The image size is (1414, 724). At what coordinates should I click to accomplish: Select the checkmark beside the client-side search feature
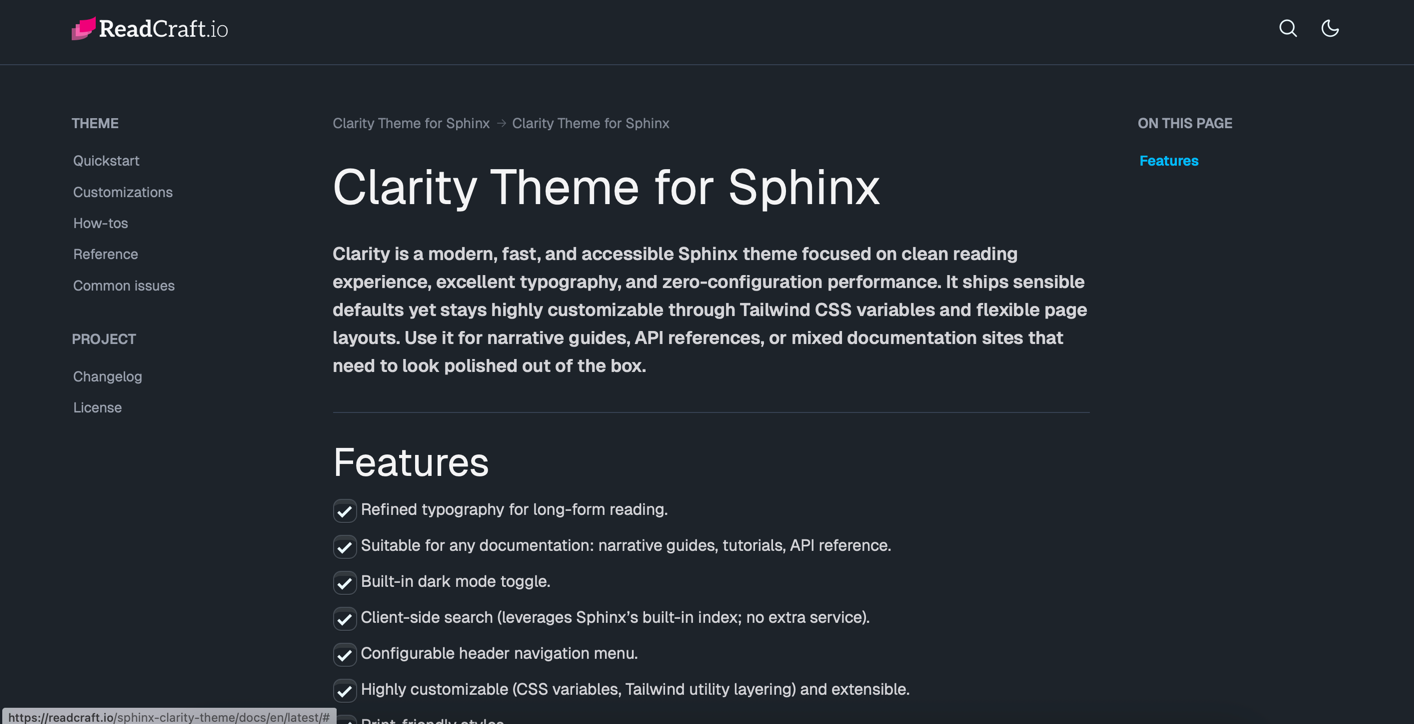(x=344, y=618)
